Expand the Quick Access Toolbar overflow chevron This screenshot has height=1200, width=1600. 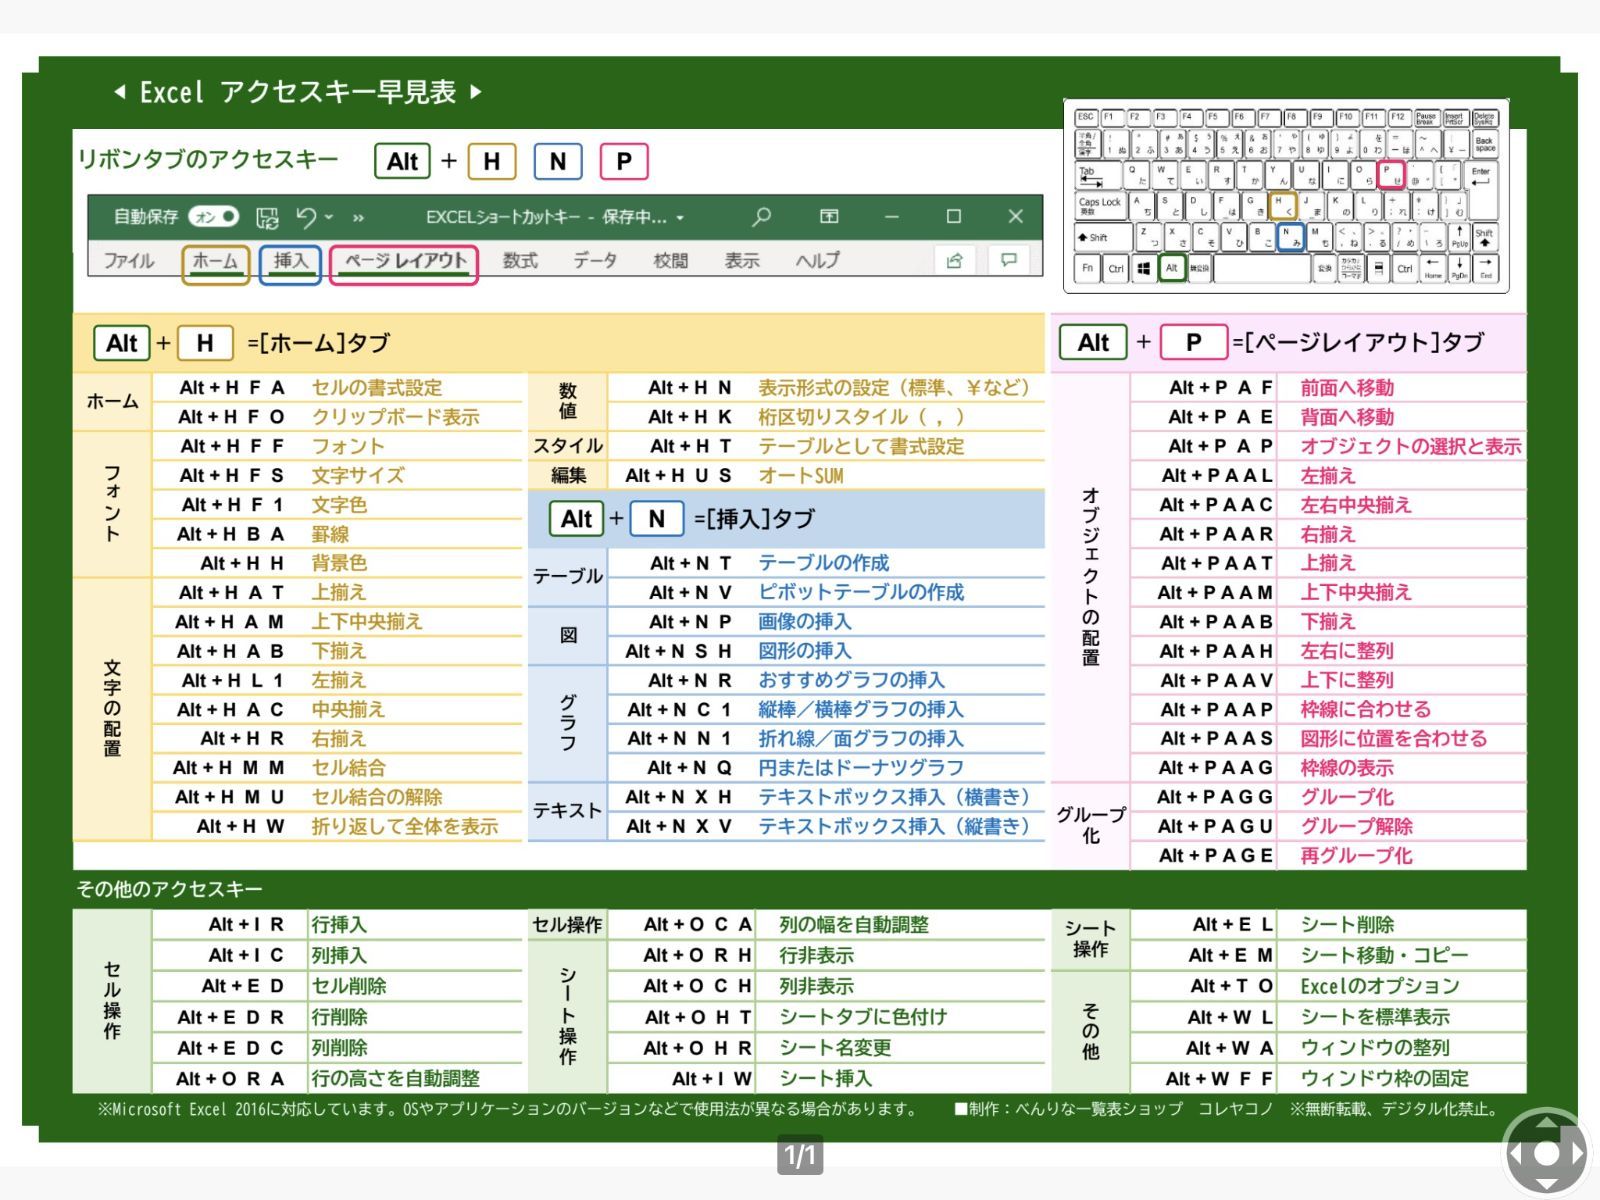[358, 217]
